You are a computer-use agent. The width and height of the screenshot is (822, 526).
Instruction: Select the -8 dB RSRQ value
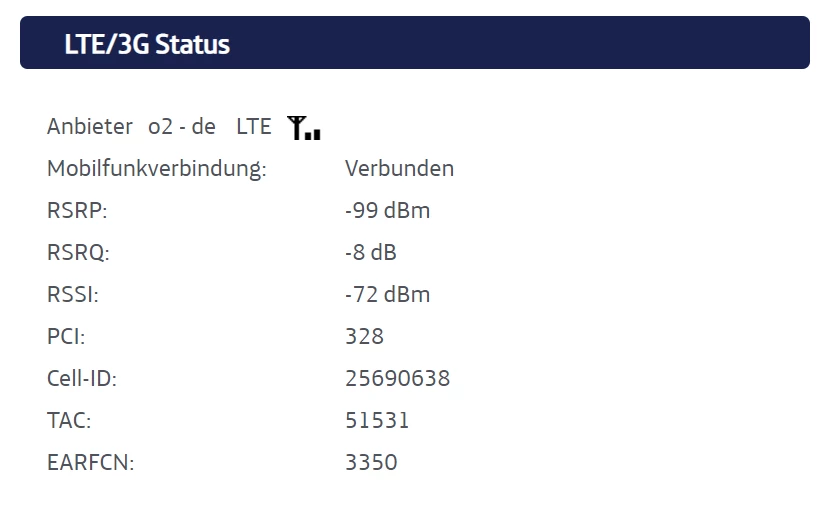[x=370, y=253]
